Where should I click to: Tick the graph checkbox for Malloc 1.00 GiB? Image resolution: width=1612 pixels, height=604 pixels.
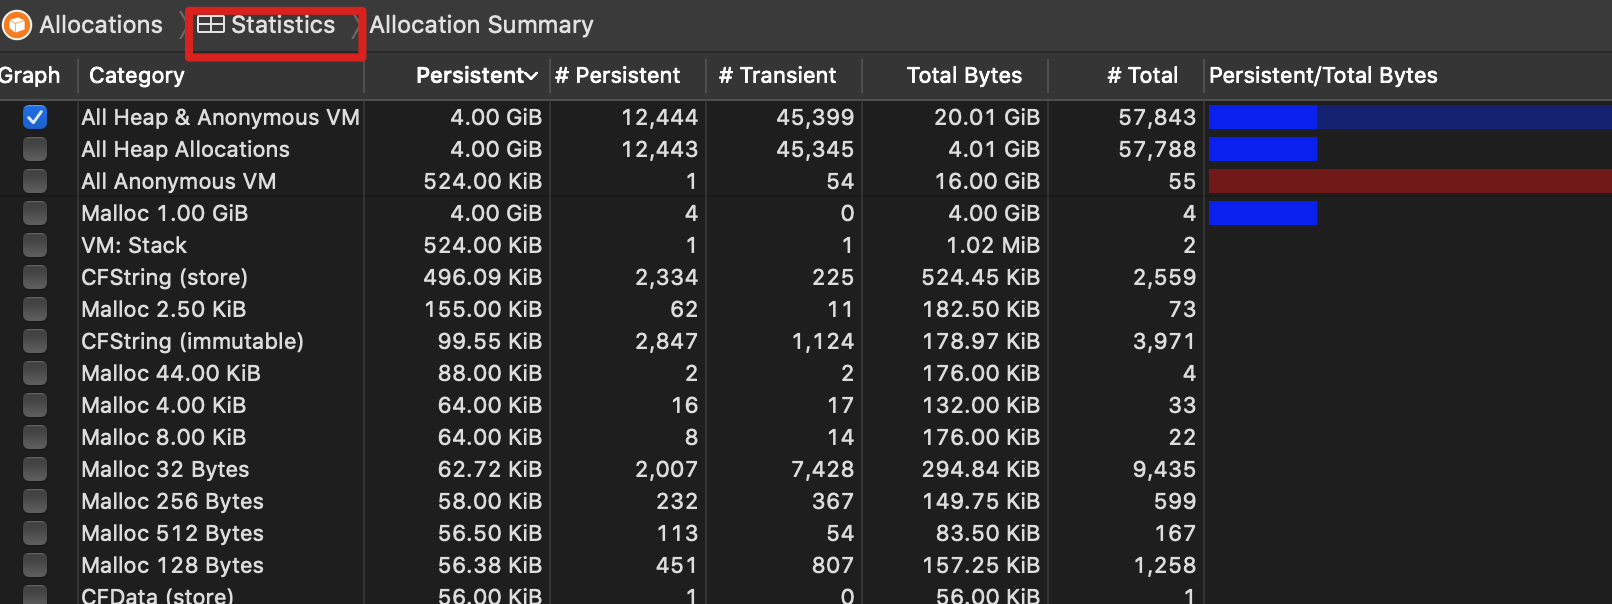tap(35, 213)
